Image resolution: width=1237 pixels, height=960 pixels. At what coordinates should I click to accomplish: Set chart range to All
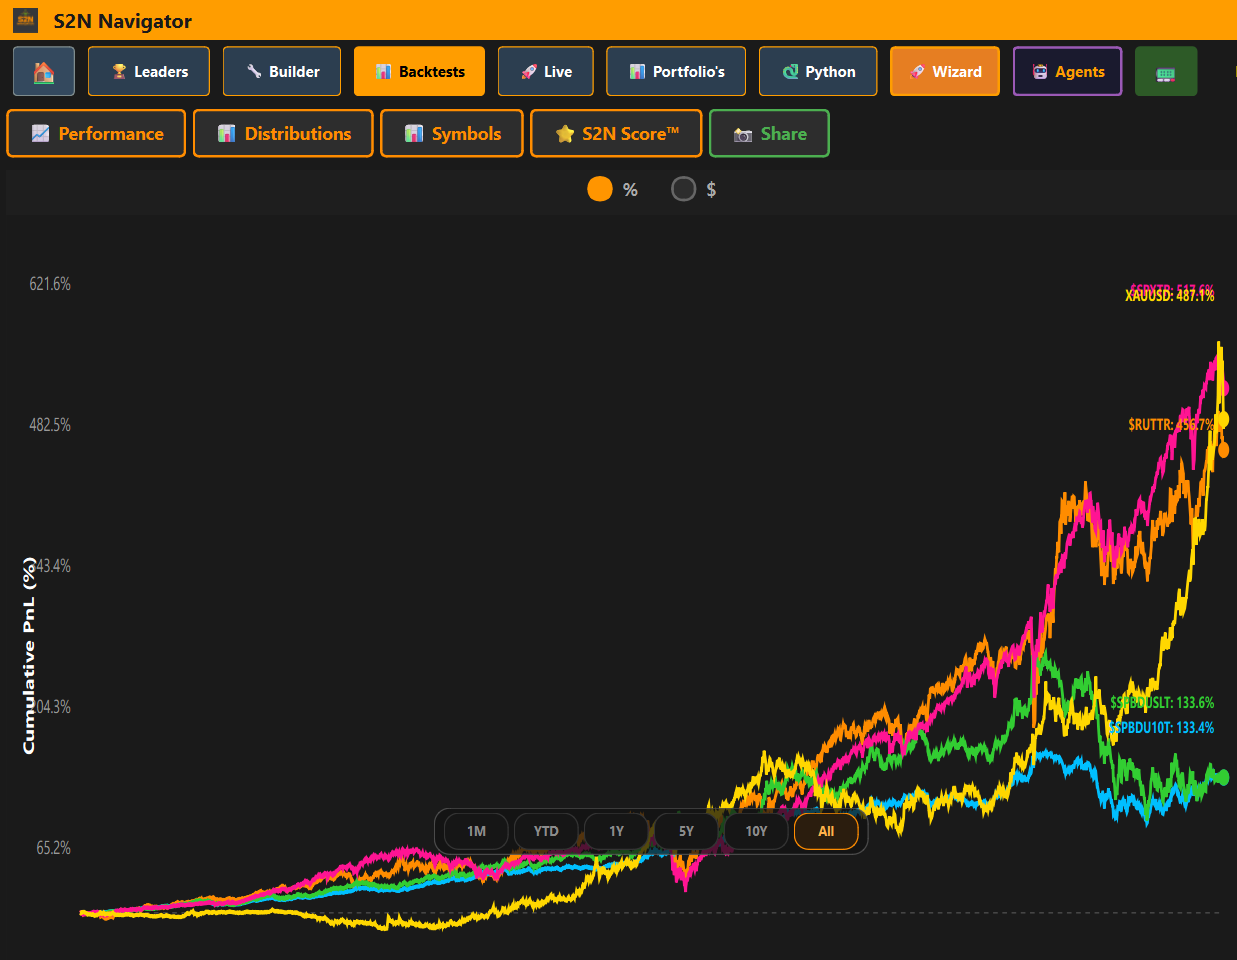[x=826, y=831]
